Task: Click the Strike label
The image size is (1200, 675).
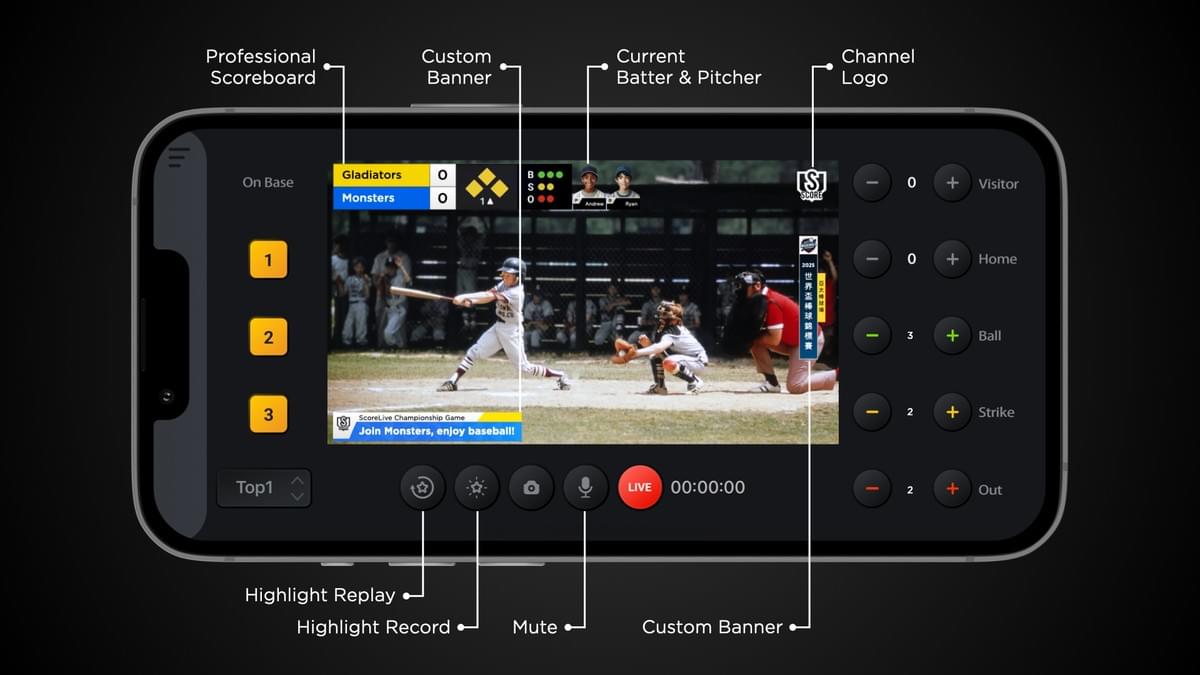Action: [x=996, y=412]
